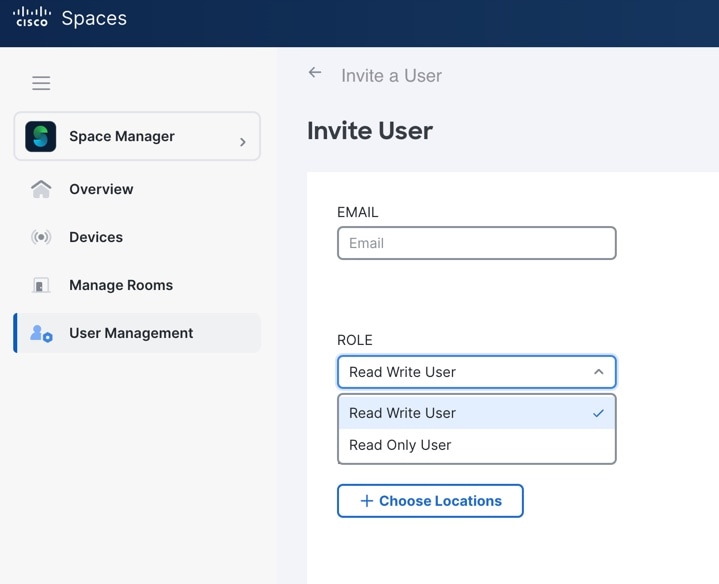Focus the Email input field
Image resolution: width=719 pixels, height=584 pixels.
tap(476, 243)
